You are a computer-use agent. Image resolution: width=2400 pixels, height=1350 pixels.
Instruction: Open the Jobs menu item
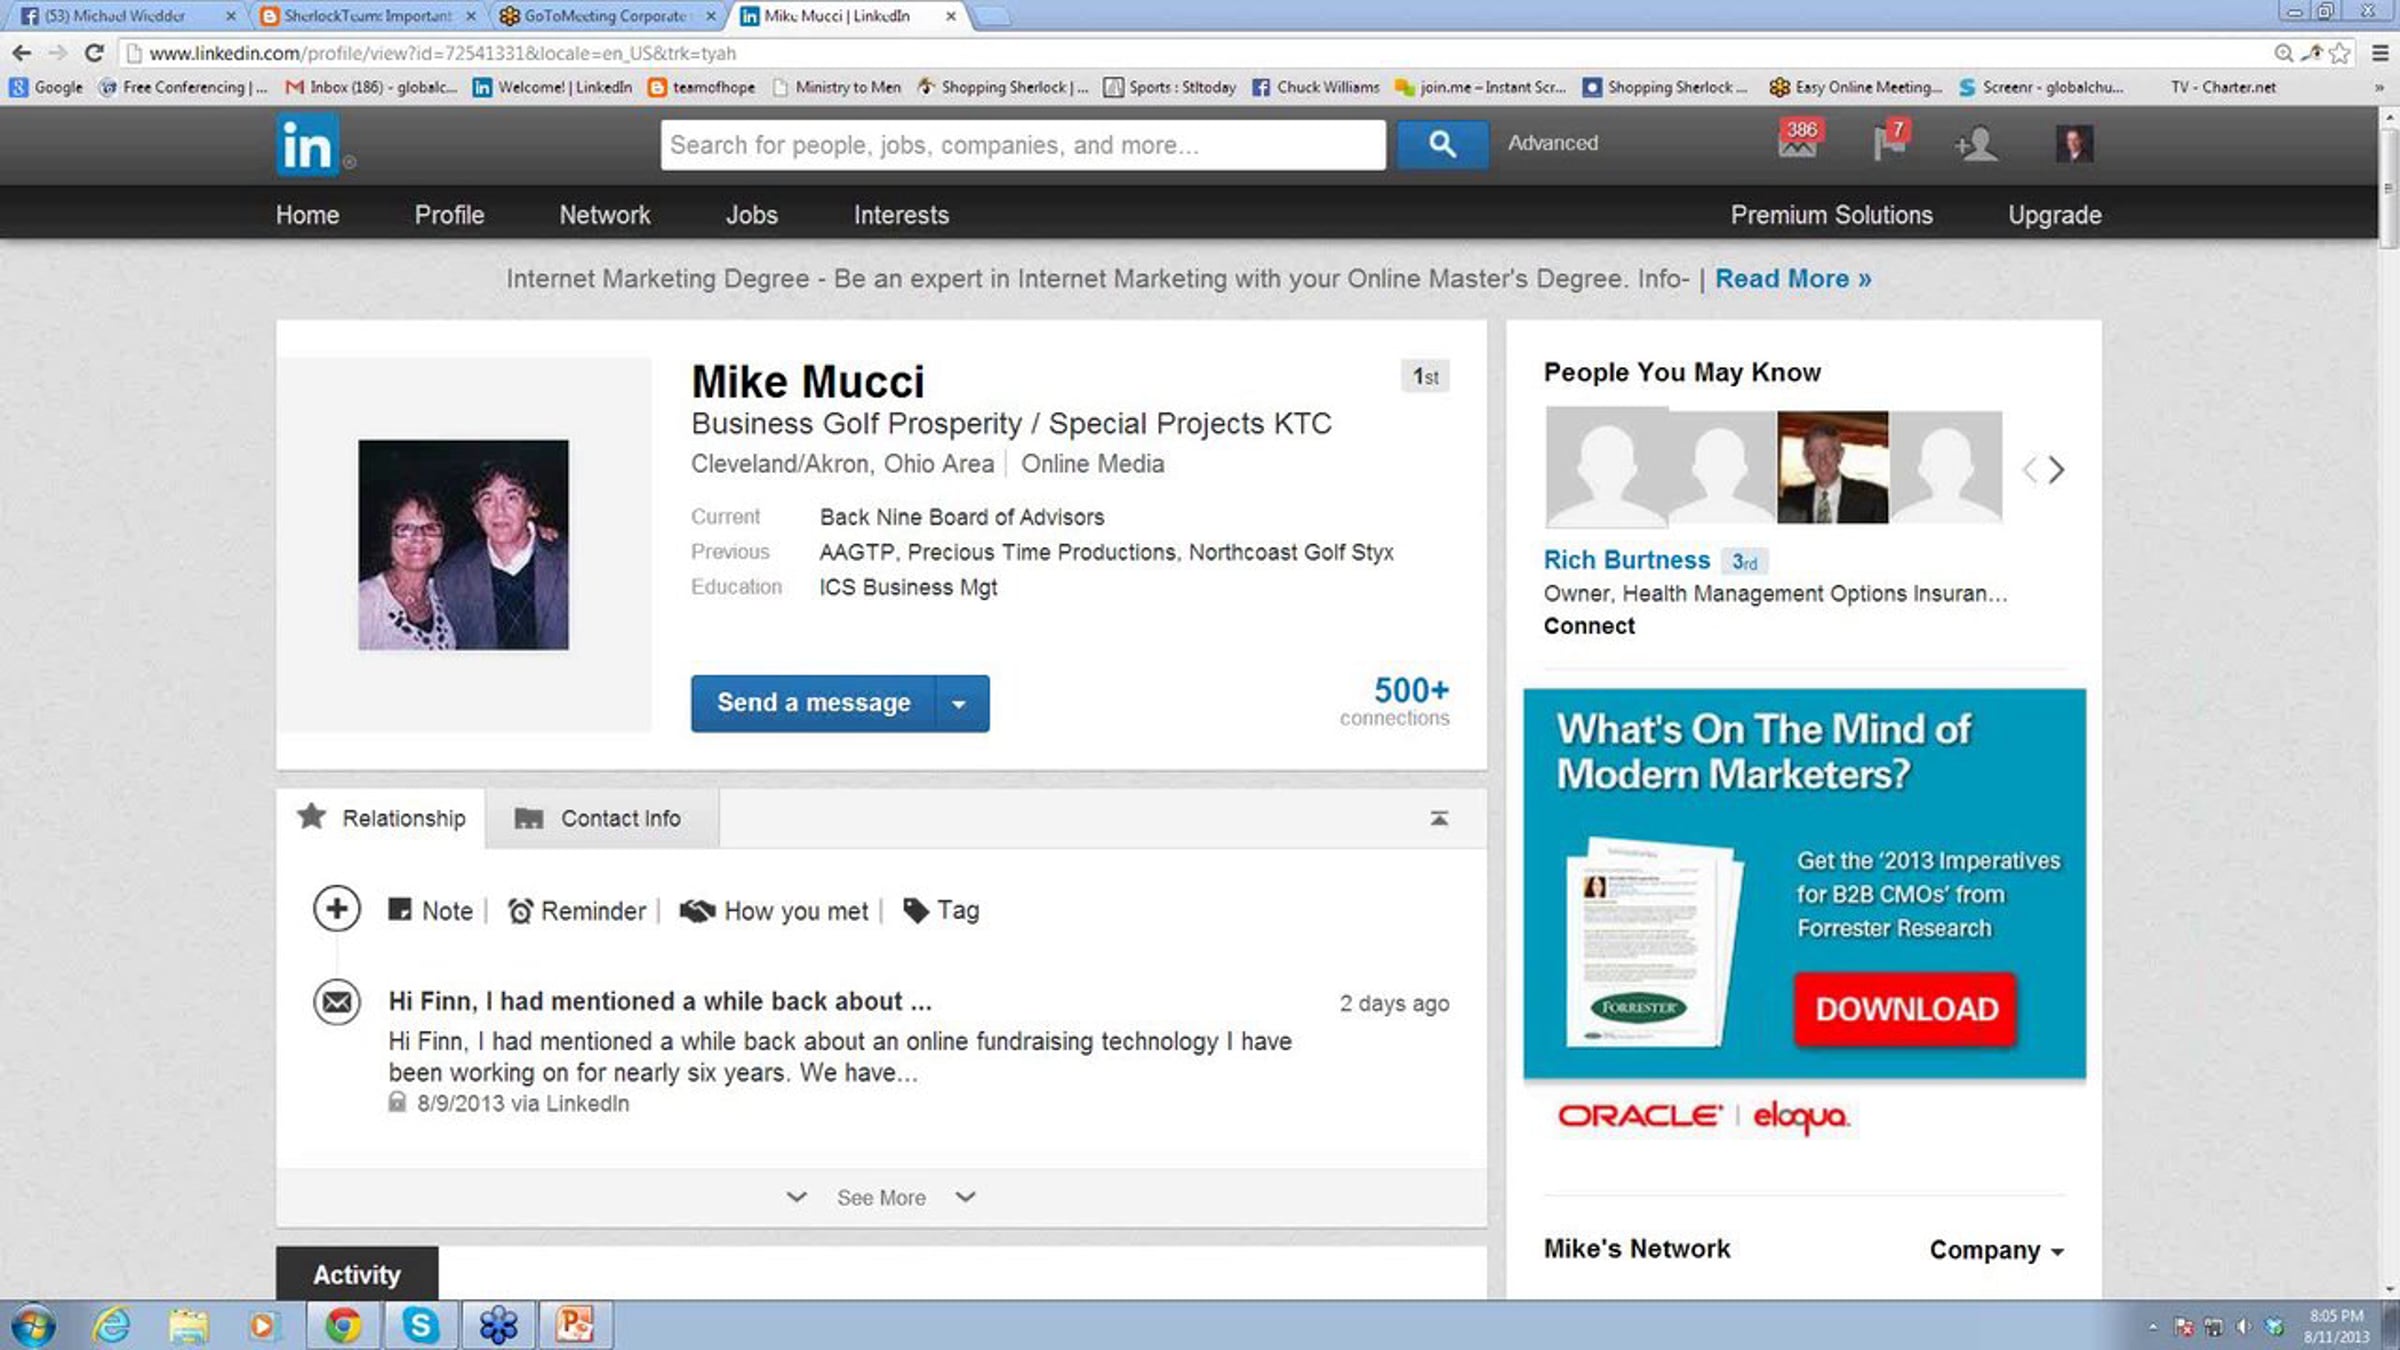[751, 215]
